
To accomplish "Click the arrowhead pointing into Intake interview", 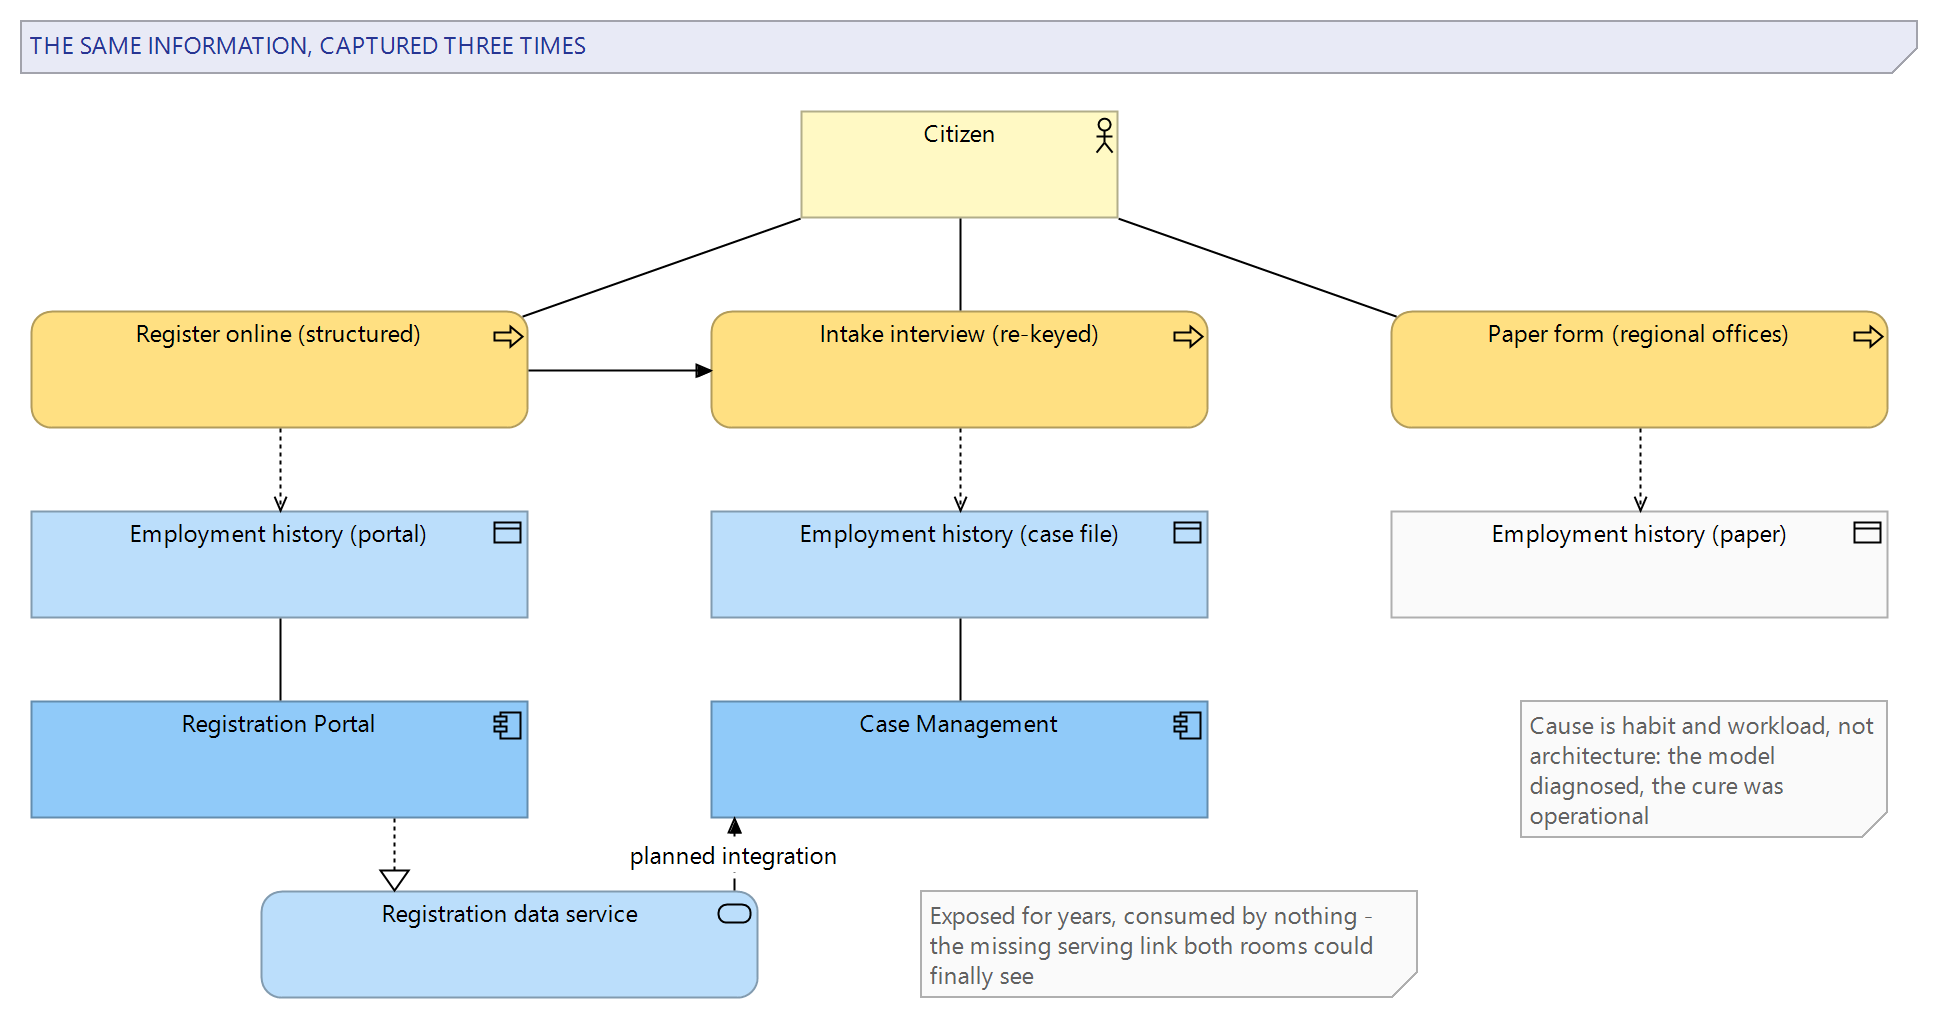I will pos(704,370).
